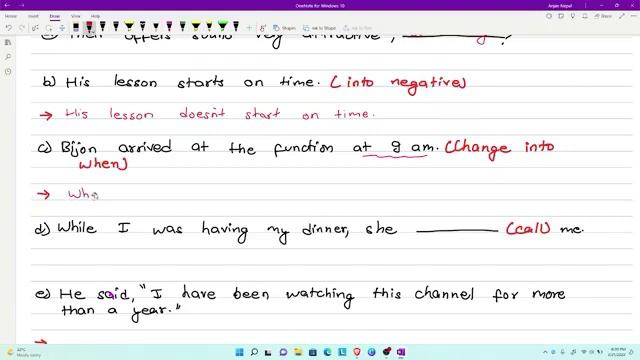This screenshot has width=640, height=360.
Task: Open the Help tab
Action: (95, 16)
